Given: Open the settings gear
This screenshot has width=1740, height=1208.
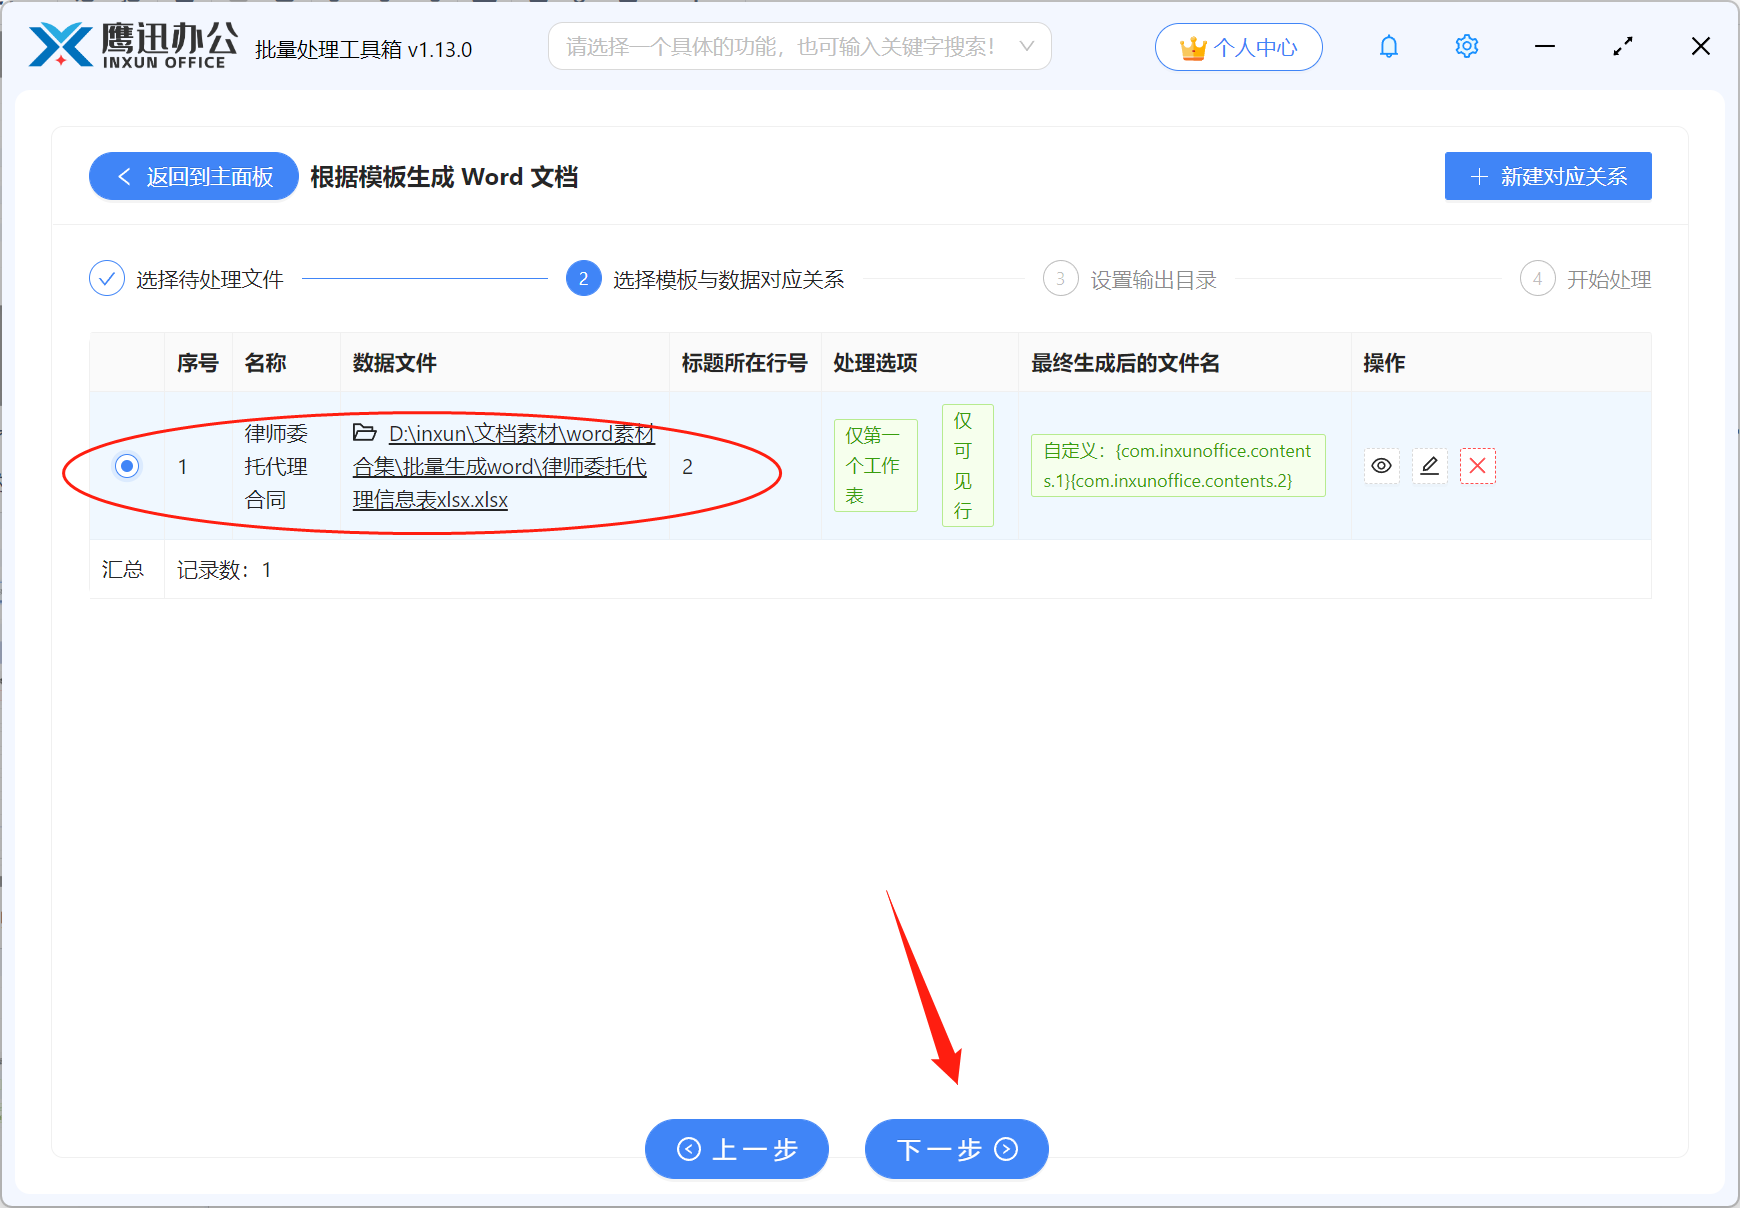Looking at the screenshot, I should tap(1466, 46).
